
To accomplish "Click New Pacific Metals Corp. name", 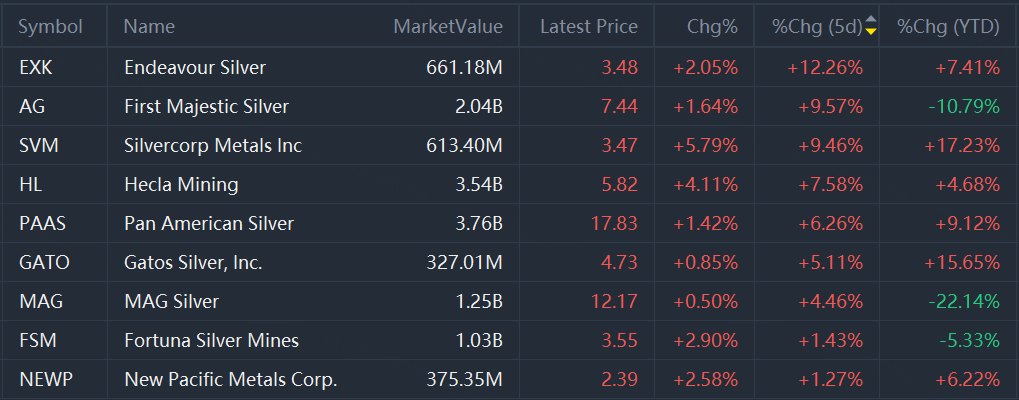I will [x=231, y=379].
